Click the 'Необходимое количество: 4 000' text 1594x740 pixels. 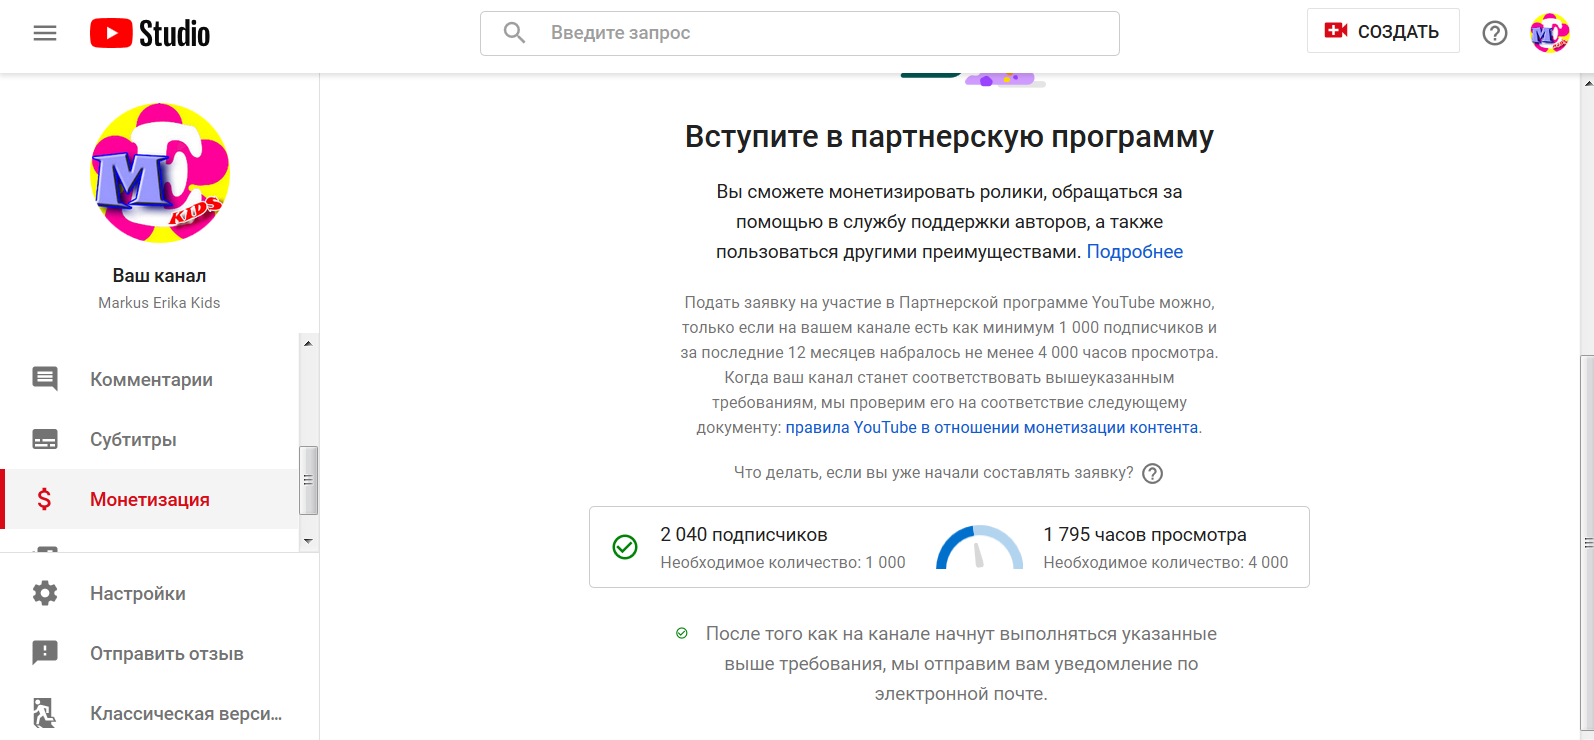coord(1166,563)
